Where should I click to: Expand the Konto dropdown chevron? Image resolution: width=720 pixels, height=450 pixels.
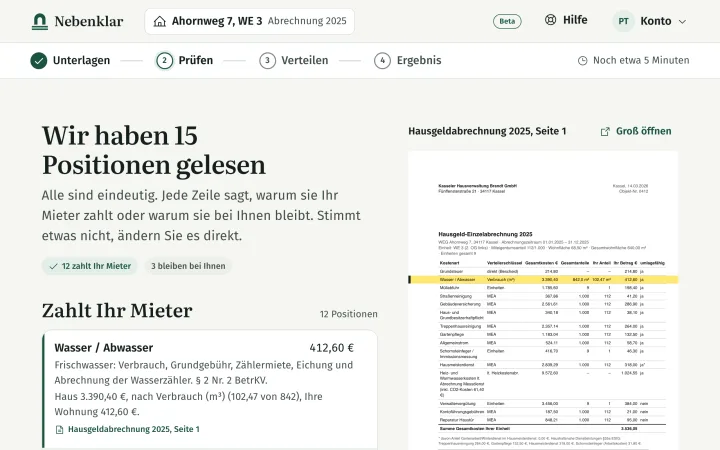click(682, 22)
